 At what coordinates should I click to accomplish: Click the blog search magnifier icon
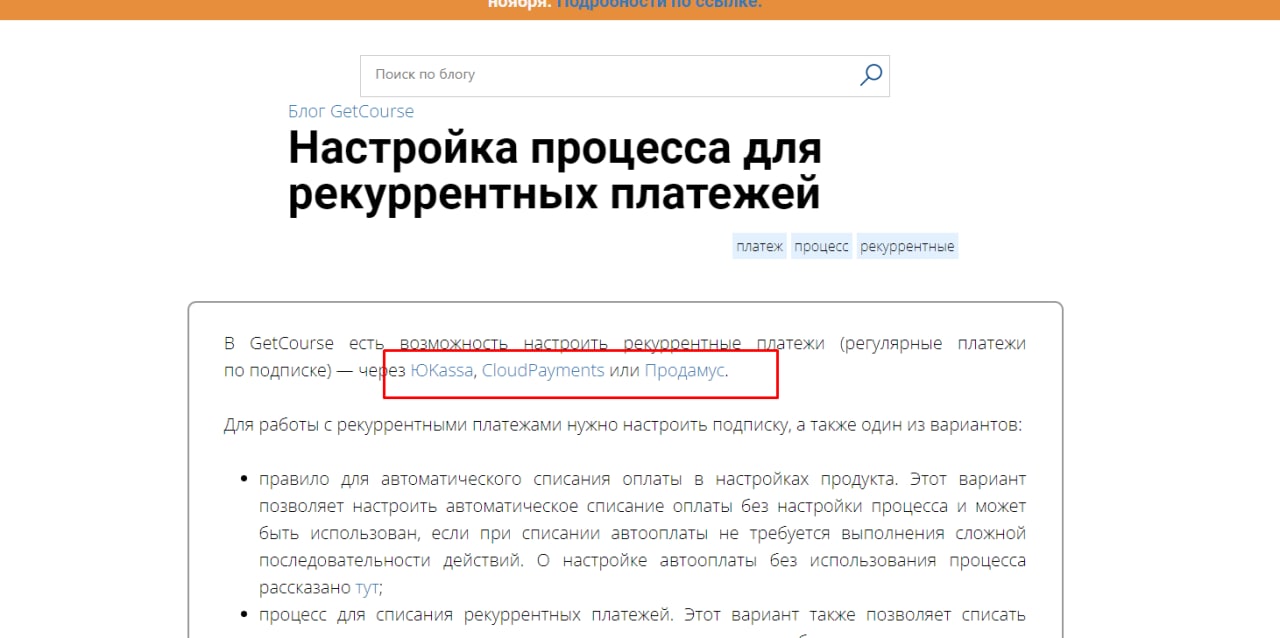[871, 75]
